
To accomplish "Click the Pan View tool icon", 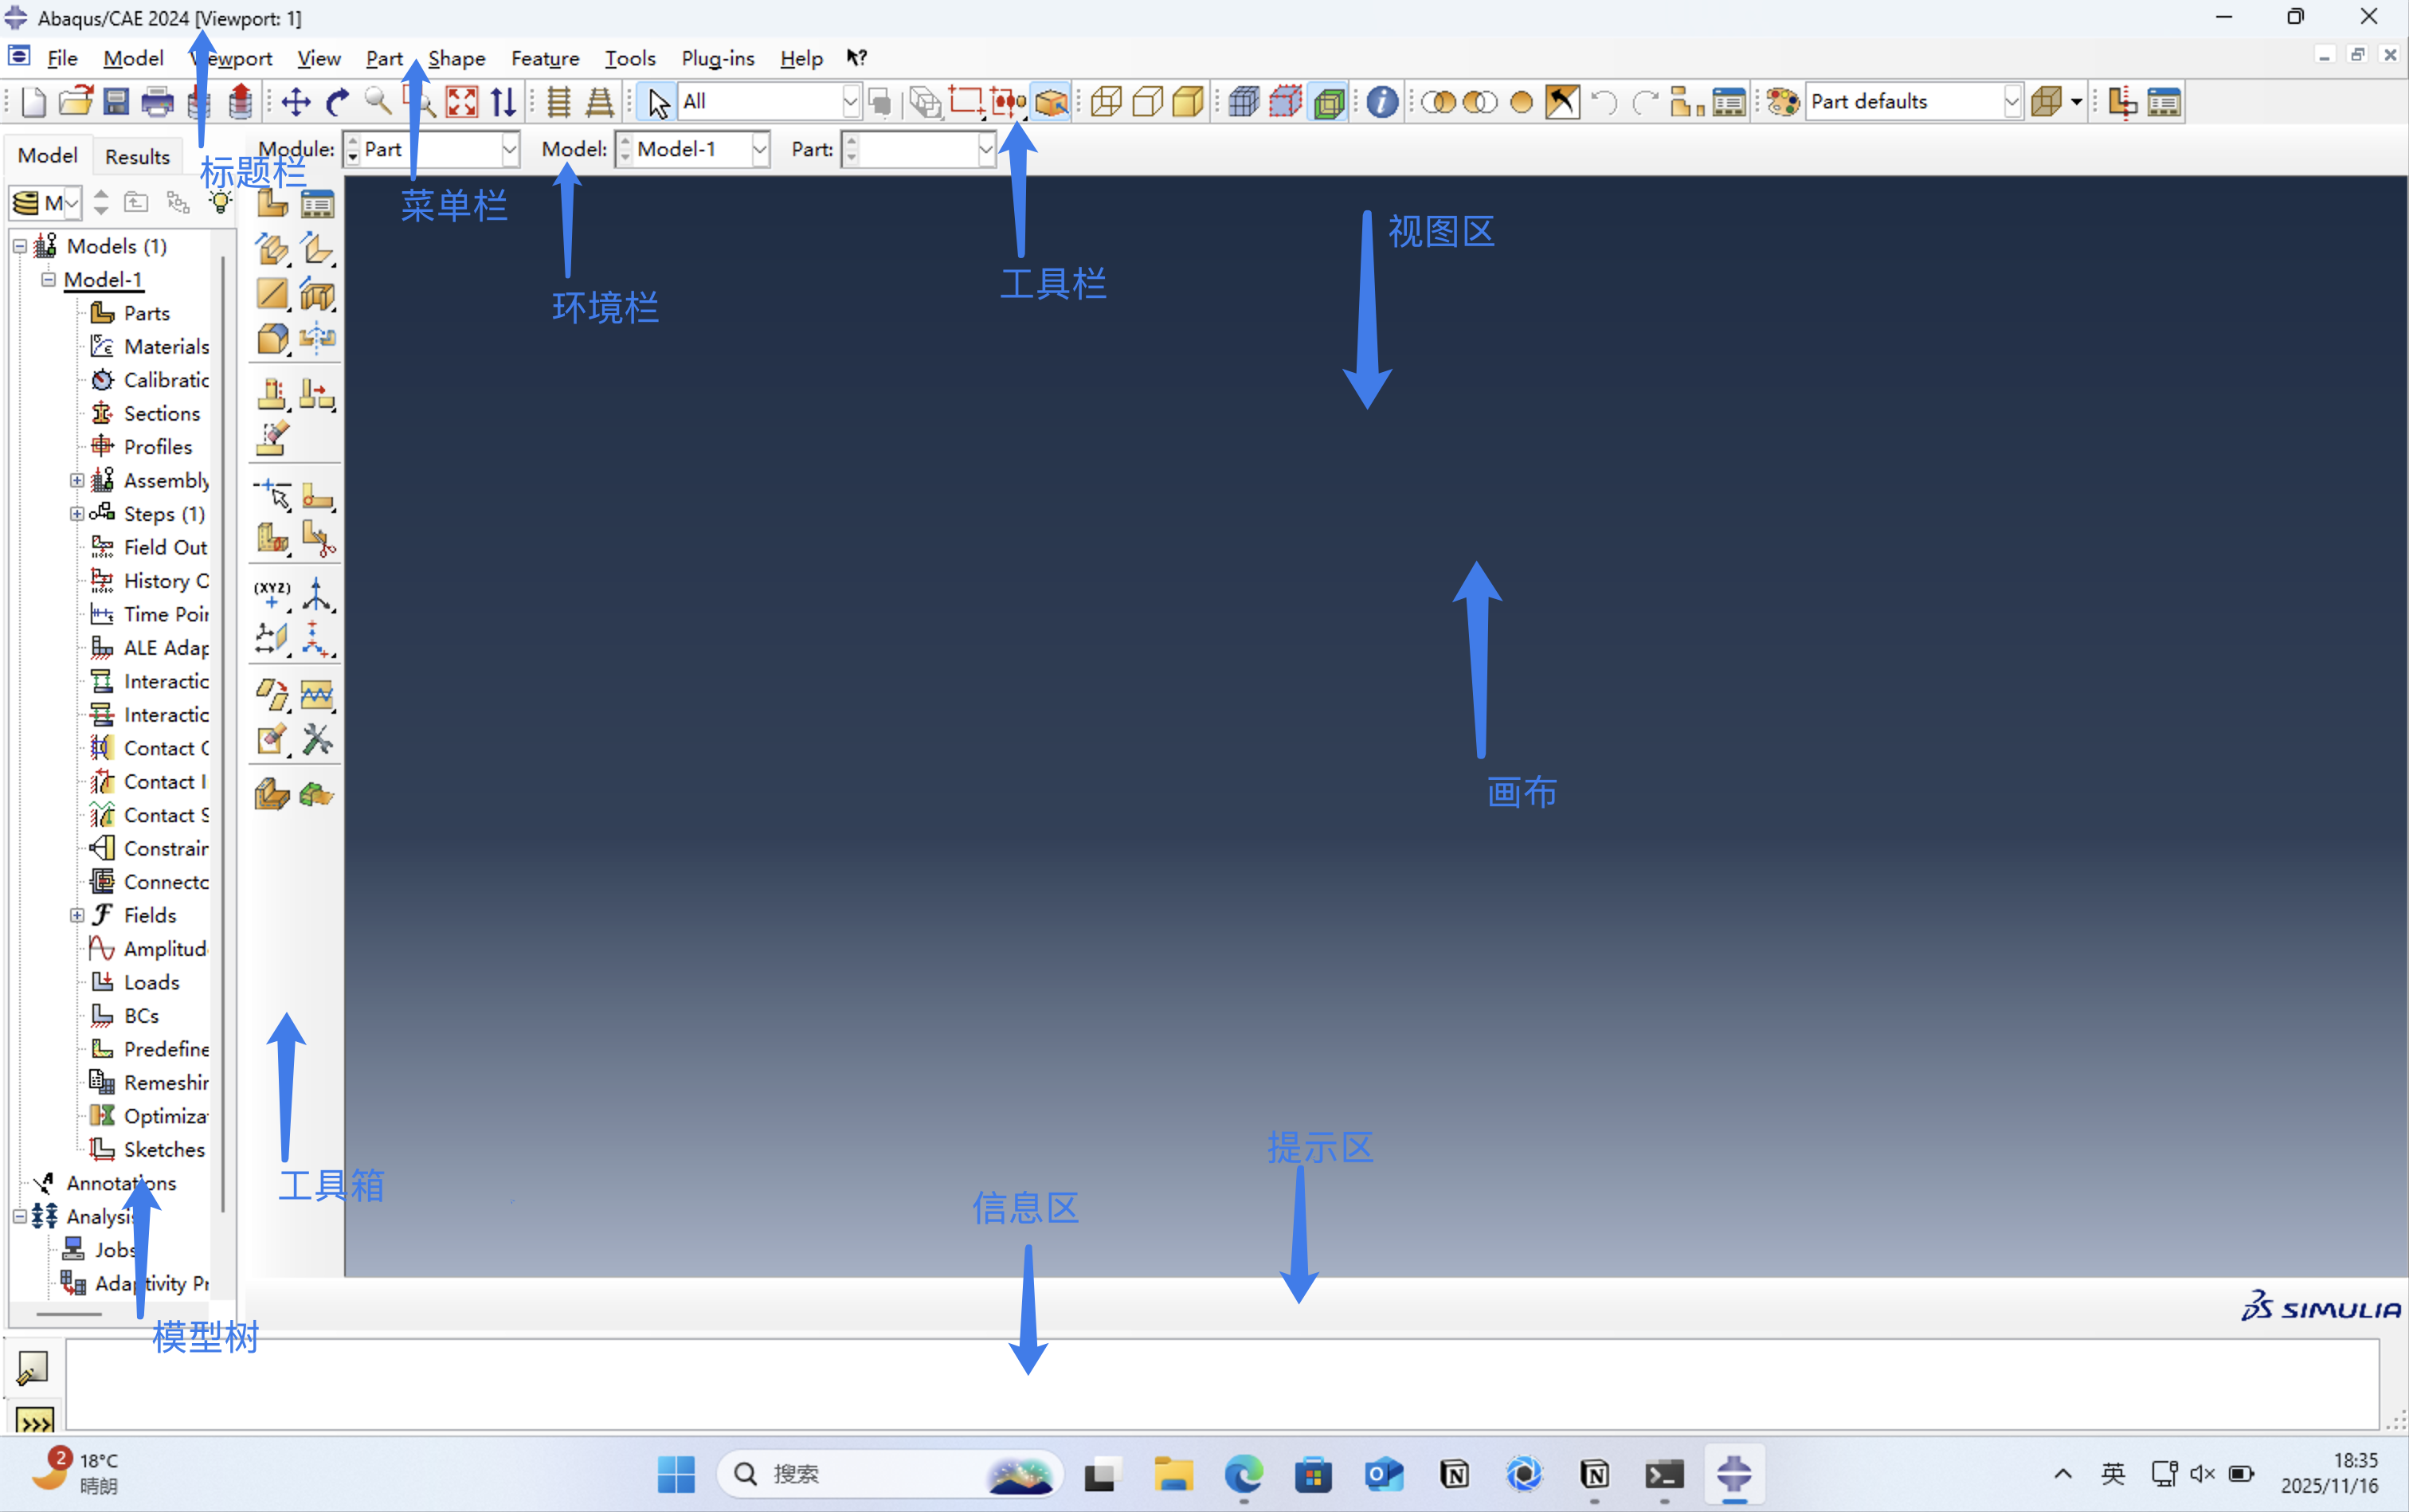I will [x=296, y=101].
